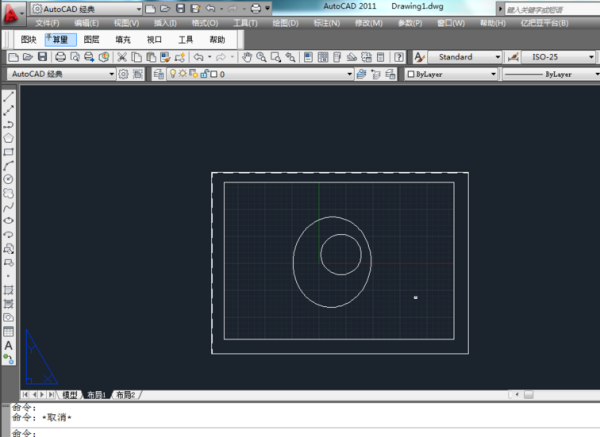Image resolution: width=600 pixels, height=437 pixels.
Task: Click the Layer Previous icon
Action: pyautogui.click(x=376, y=74)
